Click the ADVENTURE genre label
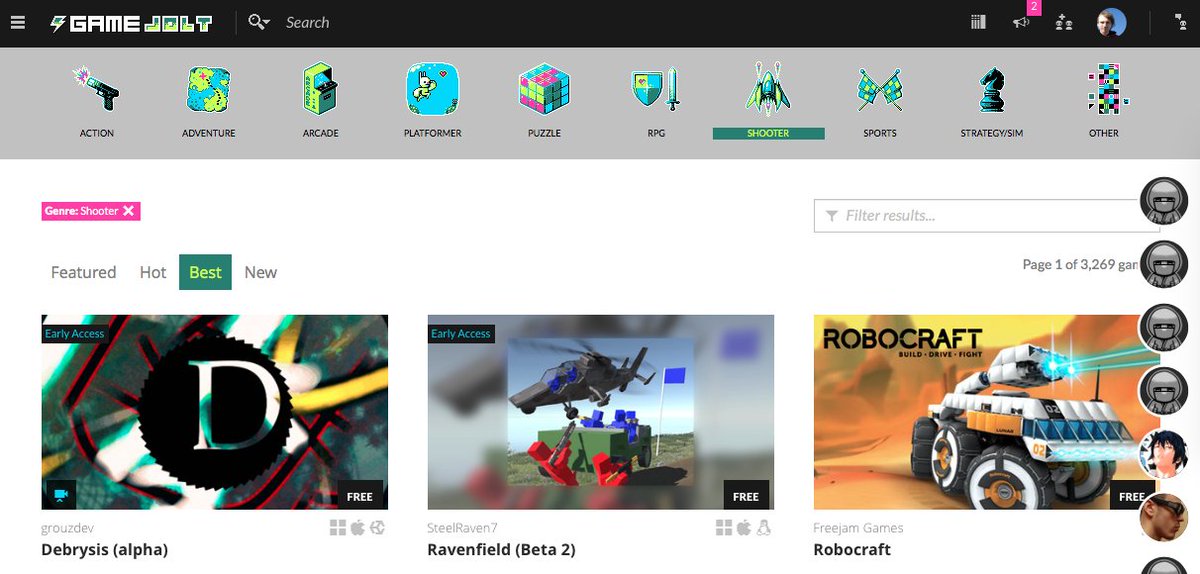1200x574 pixels. click(209, 133)
